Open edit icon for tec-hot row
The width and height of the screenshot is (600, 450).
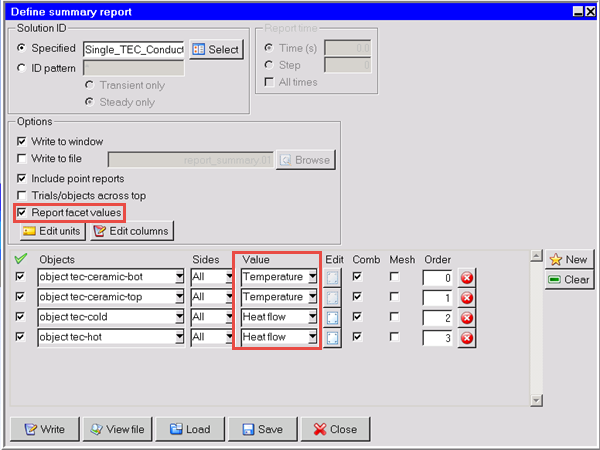click(x=332, y=338)
